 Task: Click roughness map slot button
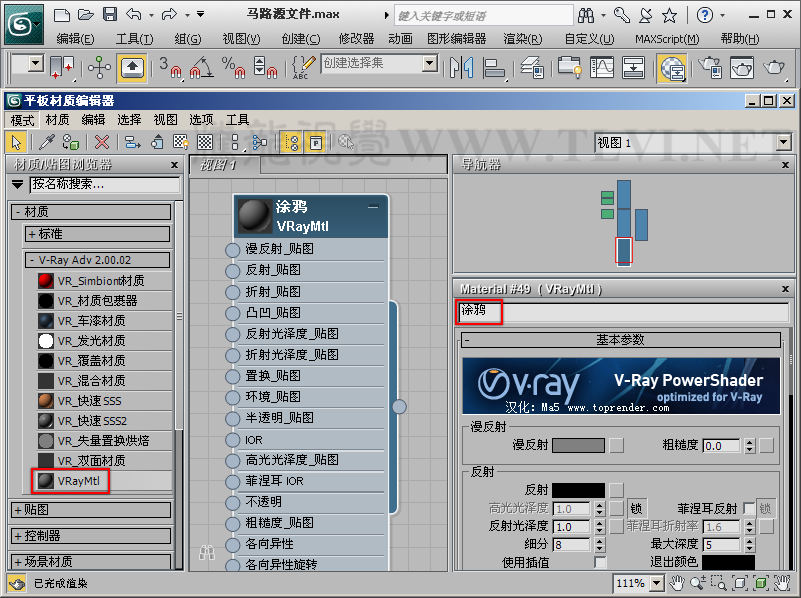766,445
